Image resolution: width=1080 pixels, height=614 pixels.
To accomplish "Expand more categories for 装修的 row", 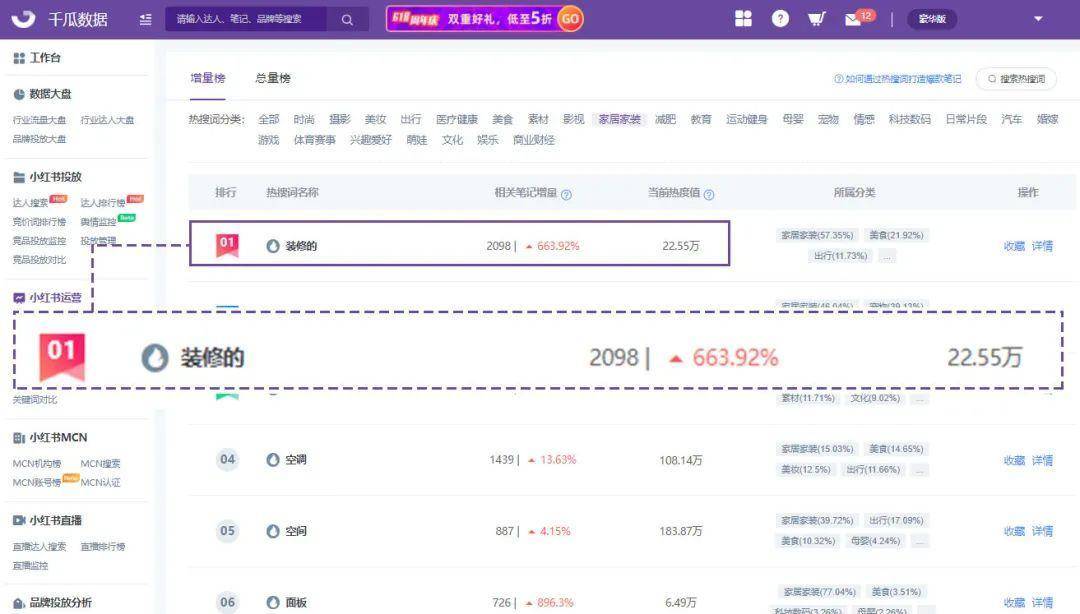I will click(x=887, y=256).
